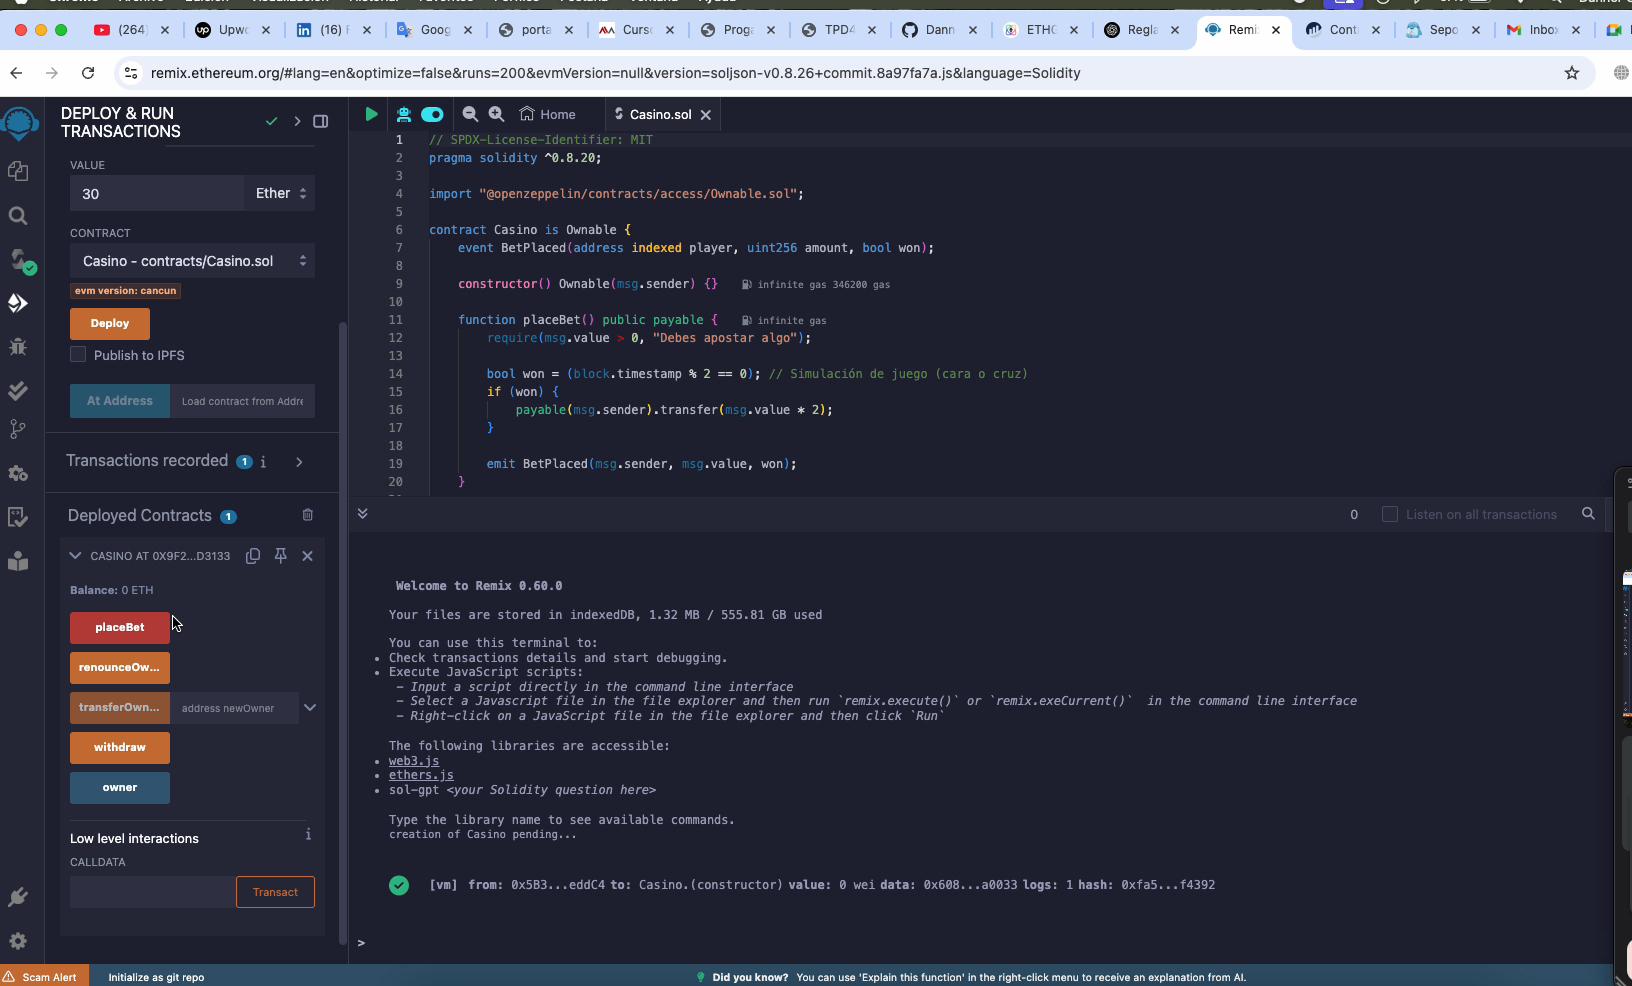This screenshot has width=1632, height=986.
Task: Open the ethers.js library link
Action: point(421,775)
